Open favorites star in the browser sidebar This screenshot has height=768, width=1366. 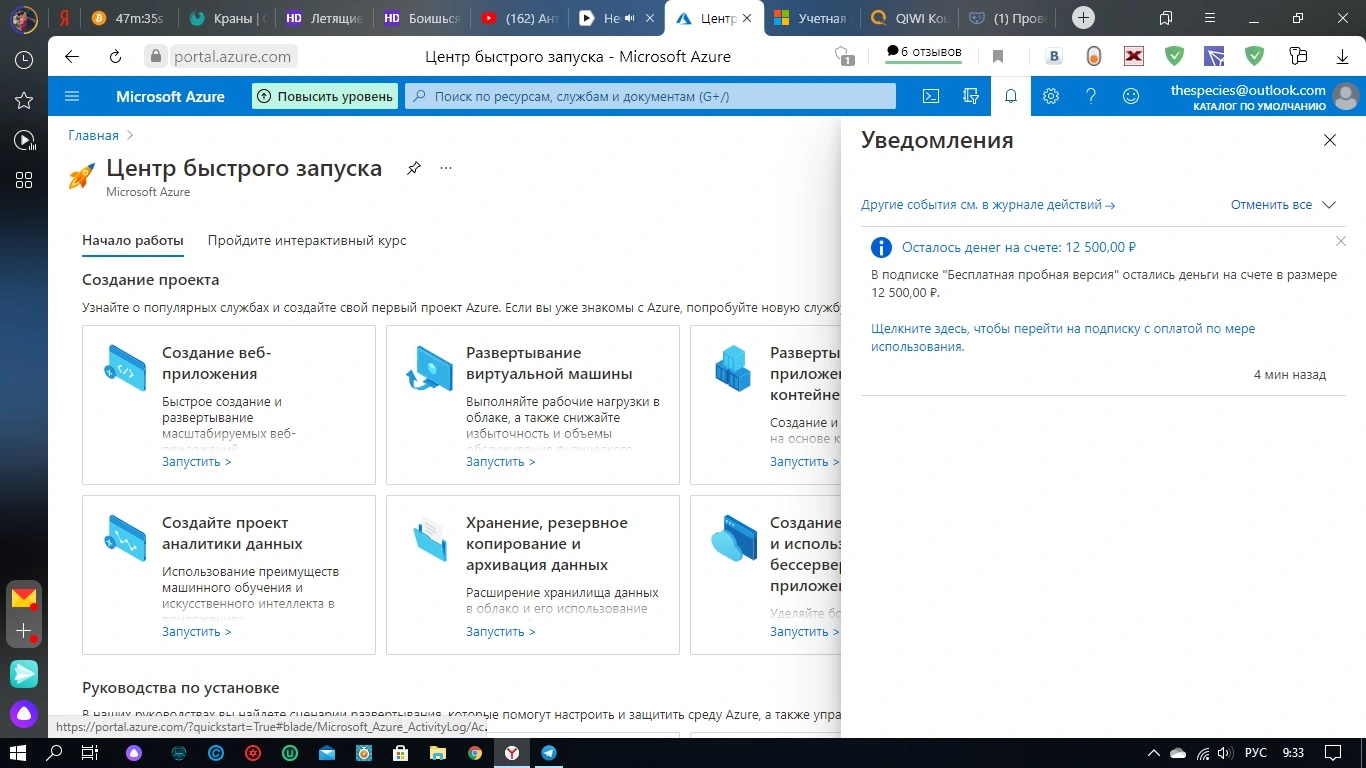pyautogui.click(x=24, y=100)
